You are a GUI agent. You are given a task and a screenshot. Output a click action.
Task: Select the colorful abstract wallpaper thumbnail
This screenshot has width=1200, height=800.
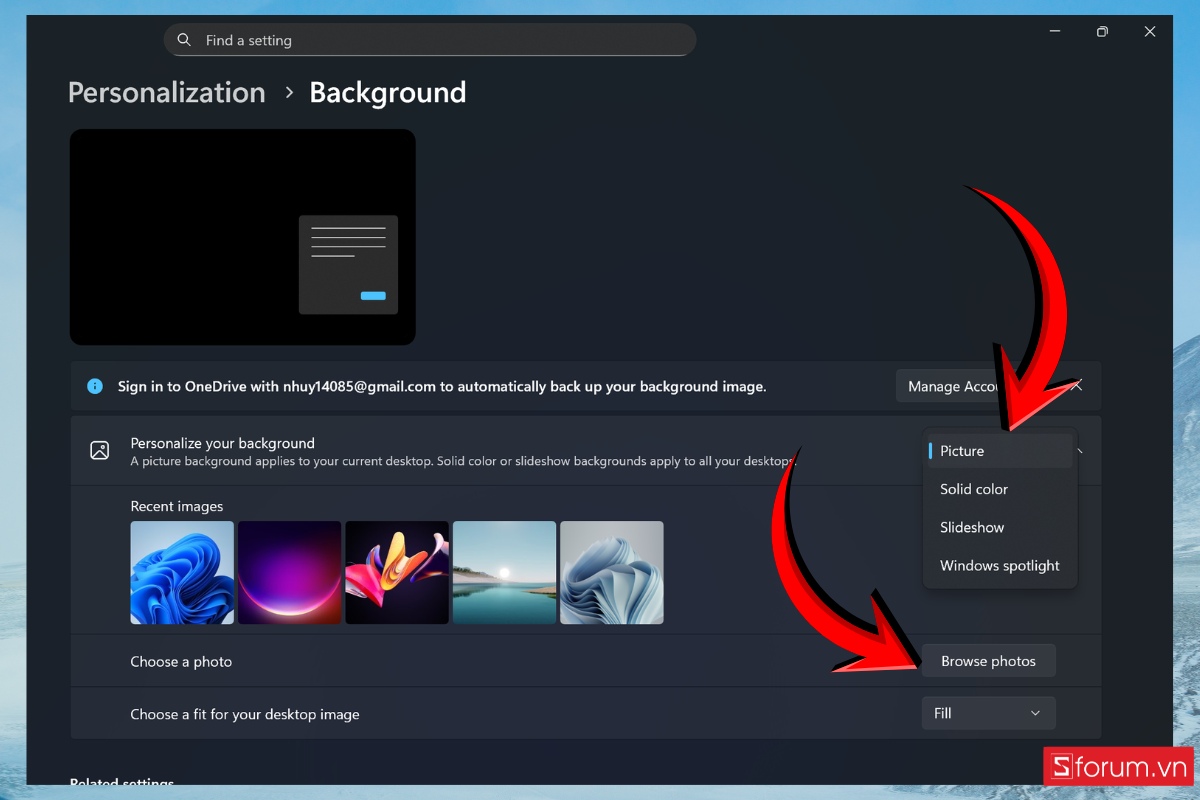point(397,572)
